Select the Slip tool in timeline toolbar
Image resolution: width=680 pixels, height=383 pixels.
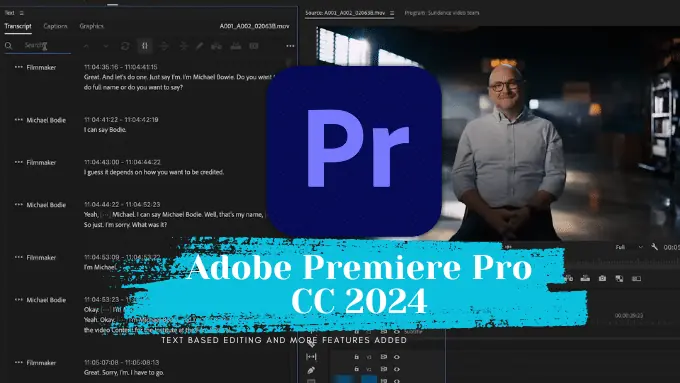click(x=311, y=357)
